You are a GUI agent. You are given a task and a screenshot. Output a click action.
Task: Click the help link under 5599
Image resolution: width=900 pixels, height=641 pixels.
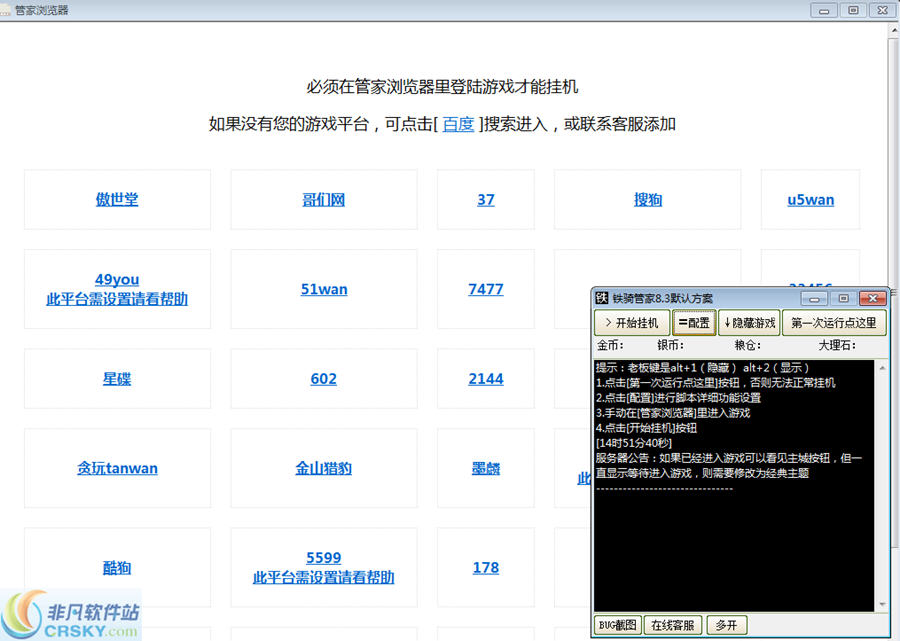324,577
